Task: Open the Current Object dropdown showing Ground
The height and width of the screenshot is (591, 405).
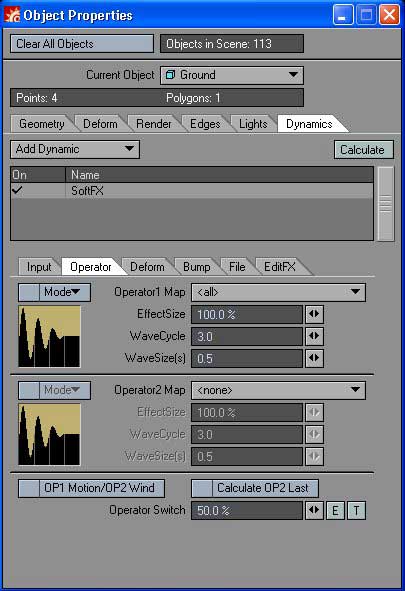Action: click(232, 75)
